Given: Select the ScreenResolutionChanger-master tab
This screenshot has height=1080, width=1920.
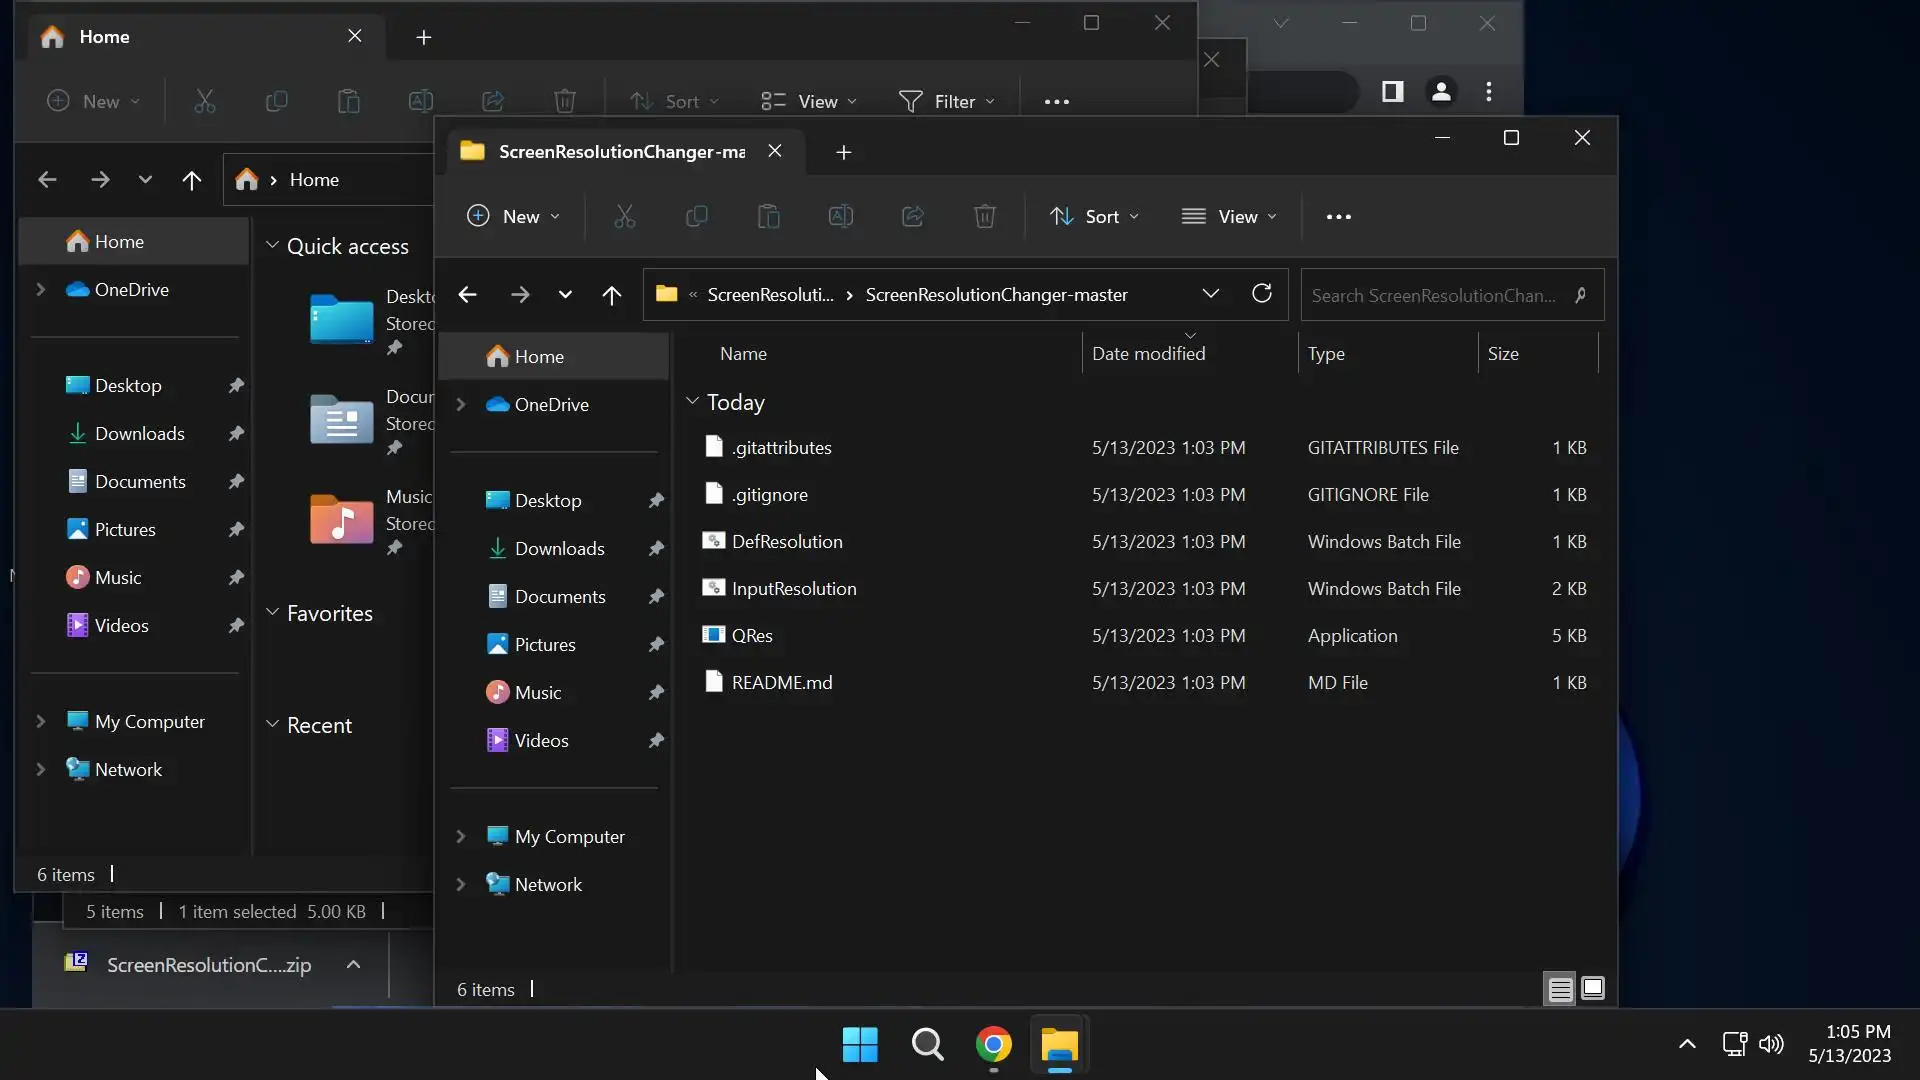Looking at the screenshot, I should (620, 152).
